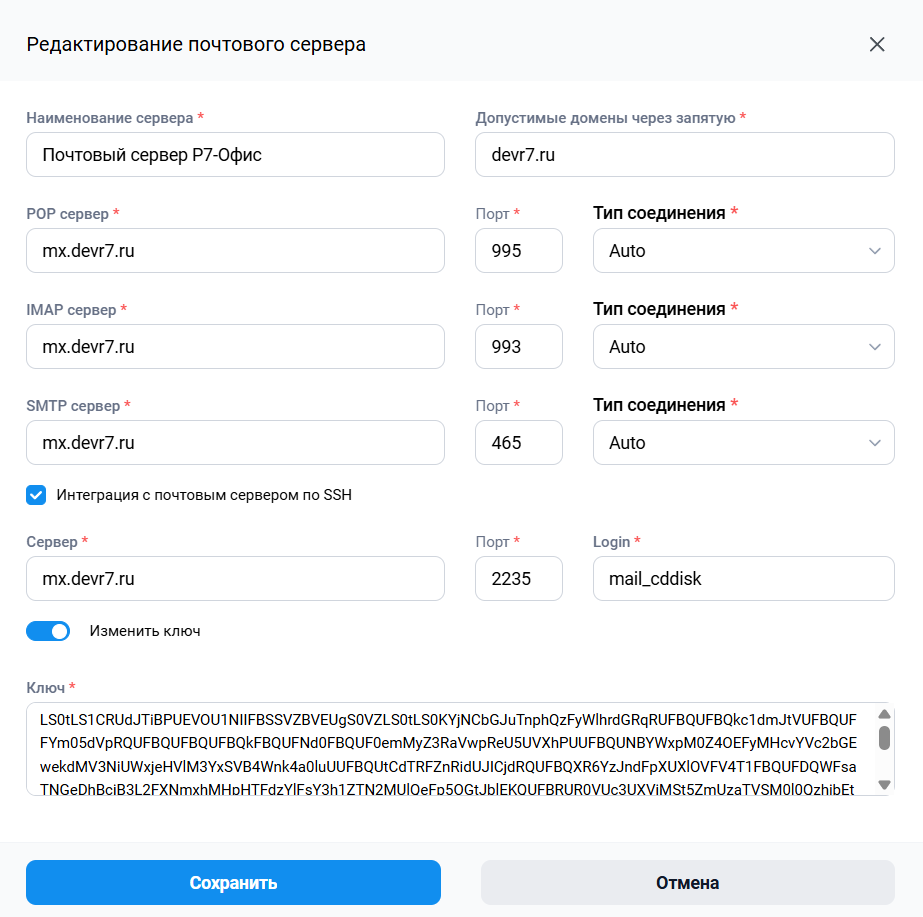Viewport: 923px width, 917px height.
Task: Cancel editing with the Отмена button
Action: [x=688, y=882]
